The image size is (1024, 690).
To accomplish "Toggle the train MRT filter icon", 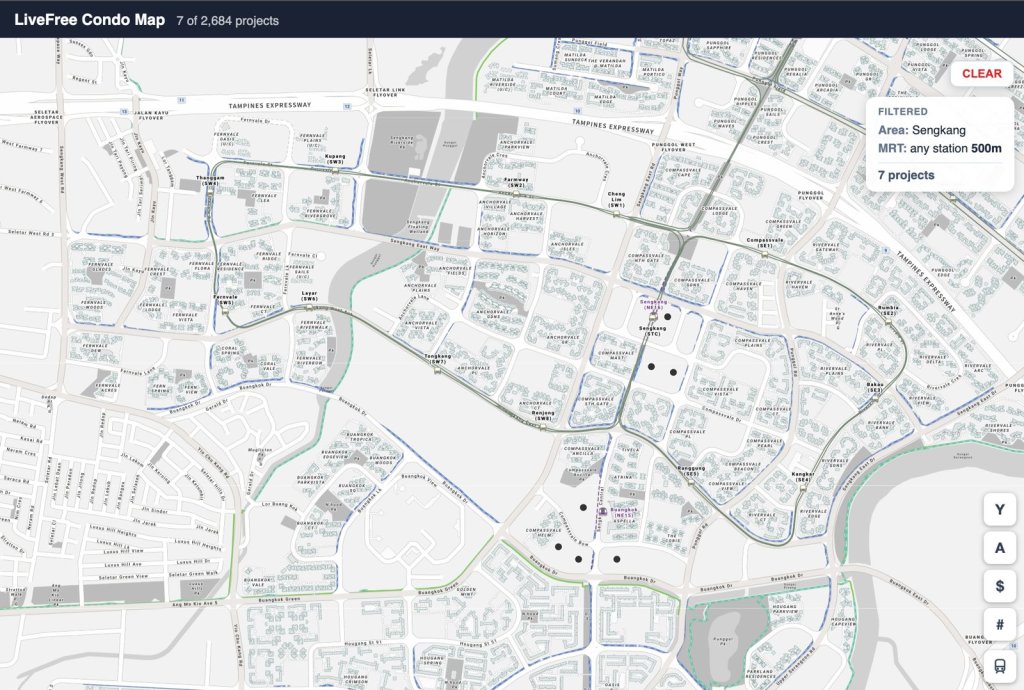I will (999, 665).
